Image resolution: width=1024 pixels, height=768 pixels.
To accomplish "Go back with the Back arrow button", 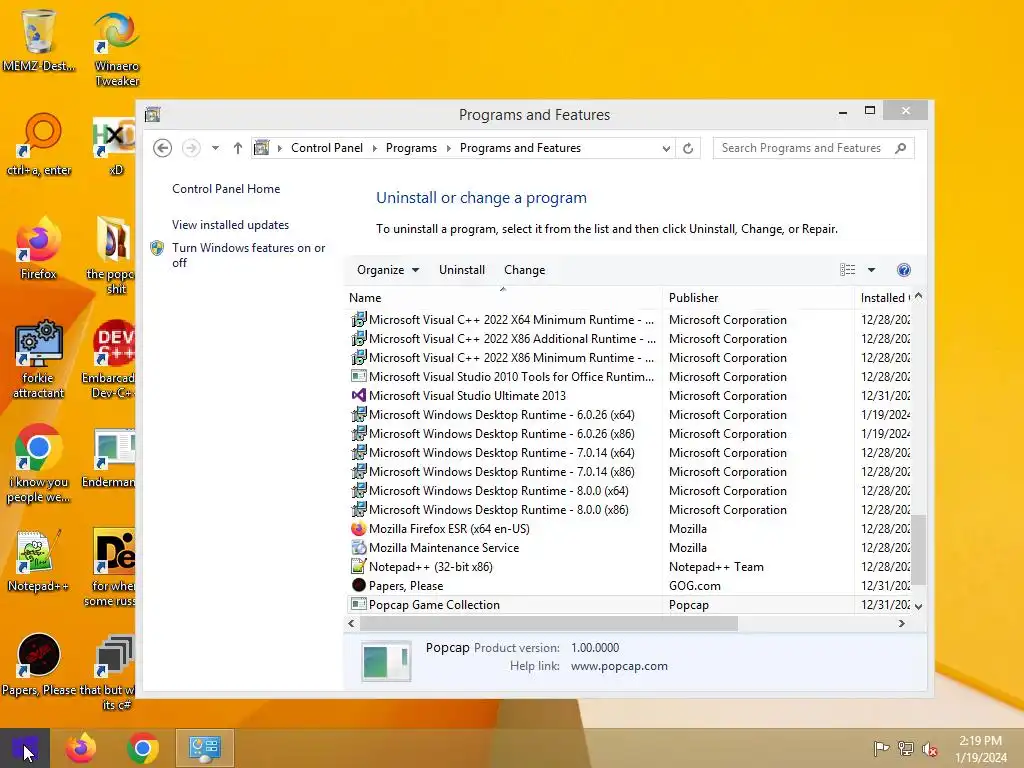I will point(163,148).
